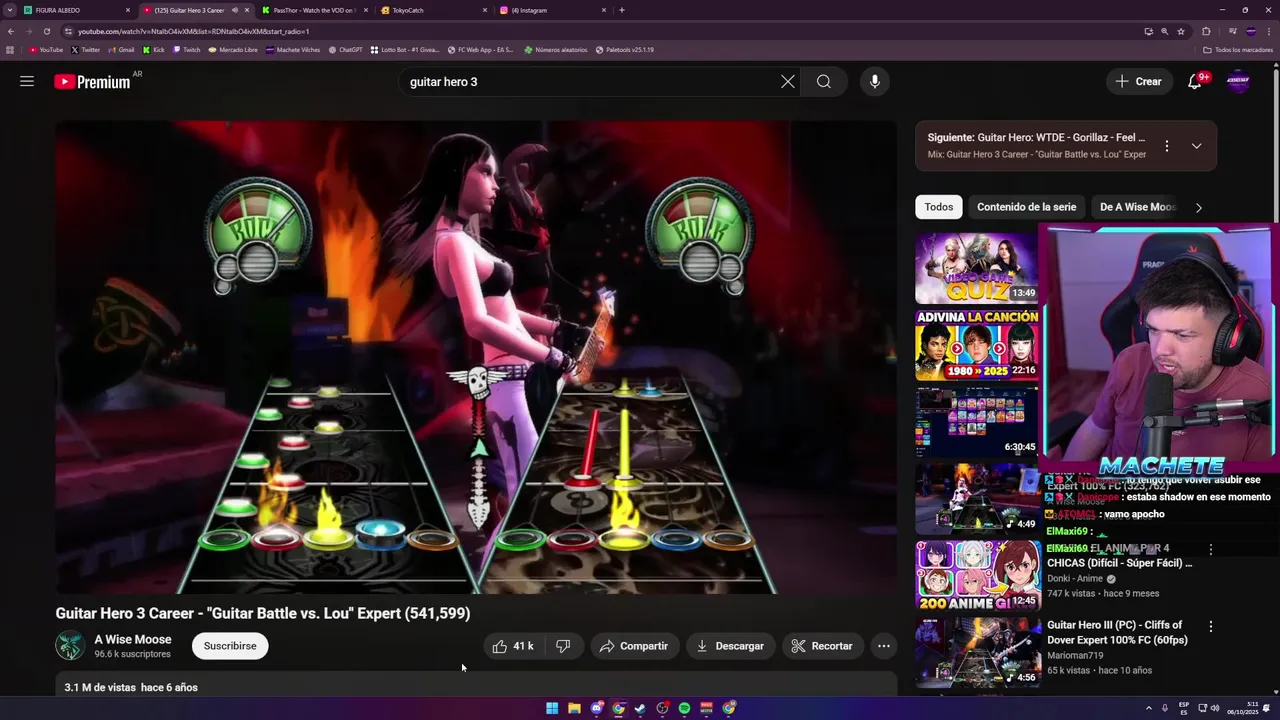The width and height of the screenshot is (1280, 720).
Task: Bookmark this page with the star
Action: 1181,31
